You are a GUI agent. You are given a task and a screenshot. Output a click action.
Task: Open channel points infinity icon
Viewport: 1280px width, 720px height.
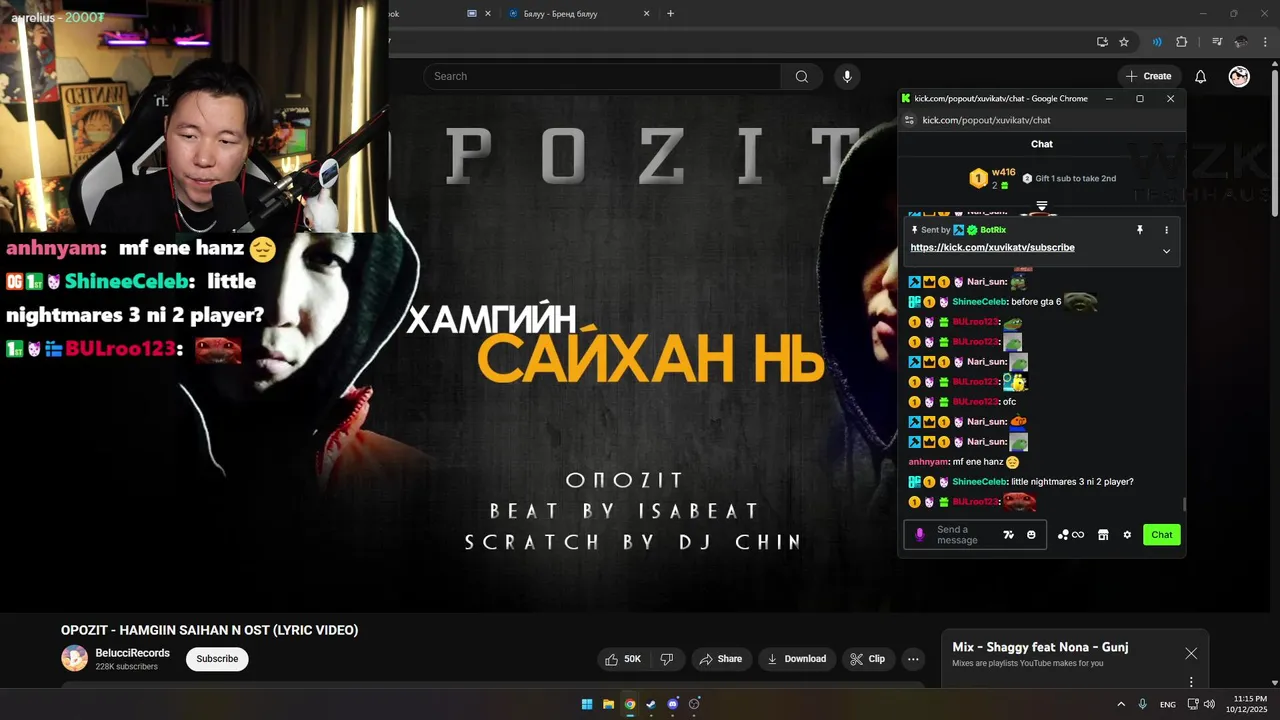coord(1071,535)
